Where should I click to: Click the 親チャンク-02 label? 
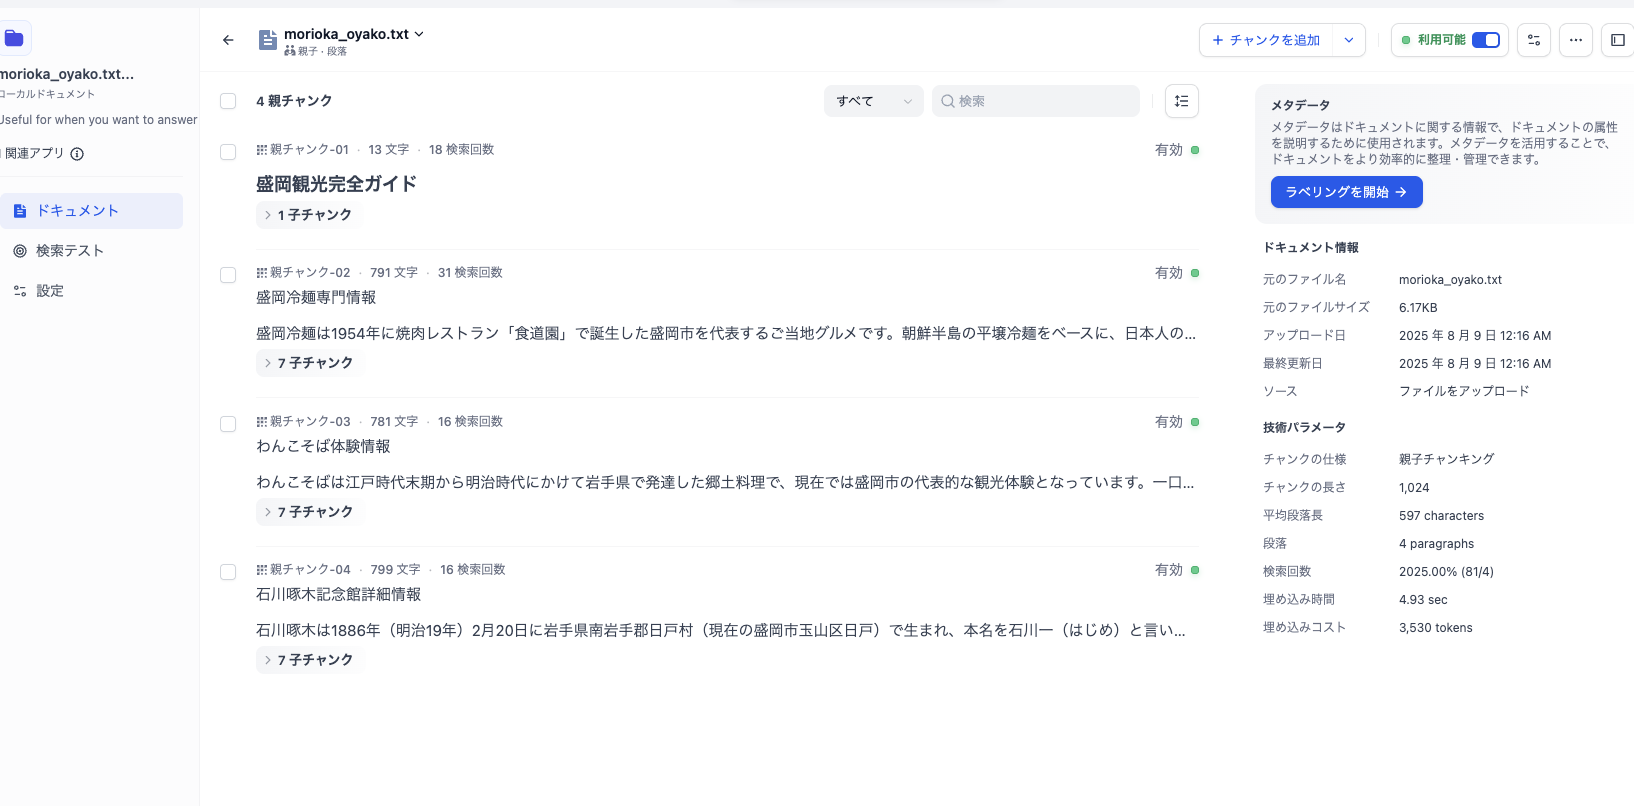(x=310, y=273)
